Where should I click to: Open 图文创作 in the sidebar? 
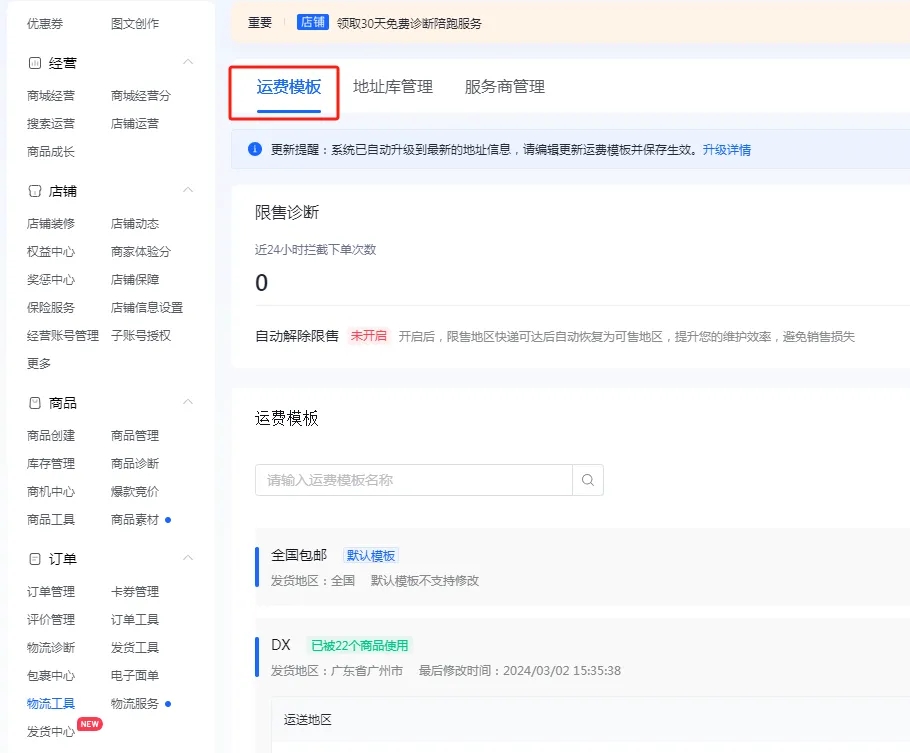click(x=135, y=24)
